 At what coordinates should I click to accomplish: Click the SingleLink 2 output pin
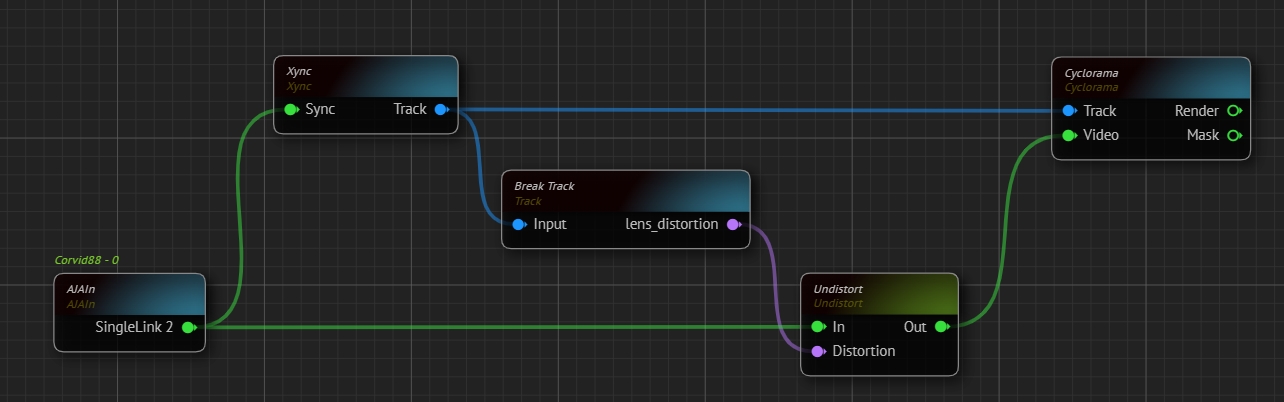click(188, 327)
